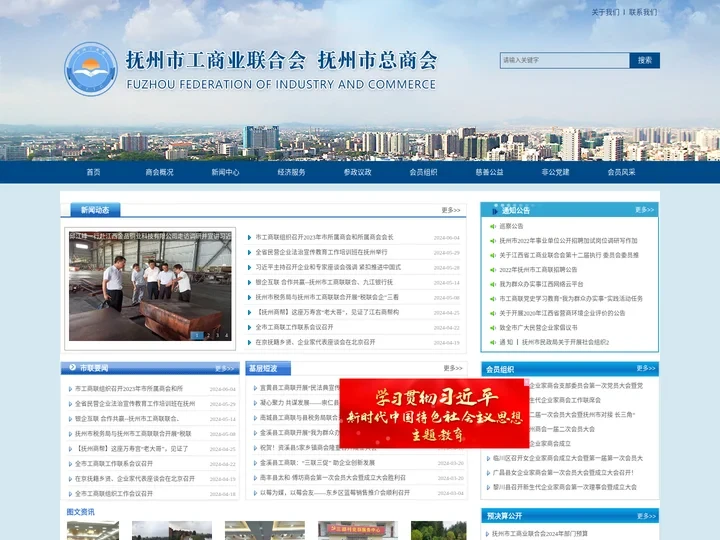Image resolution: width=720 pixels, height=540 pixels.
Task: Open notice 关于开展2020年江西省营商环境企业评价
Action: 562,313
